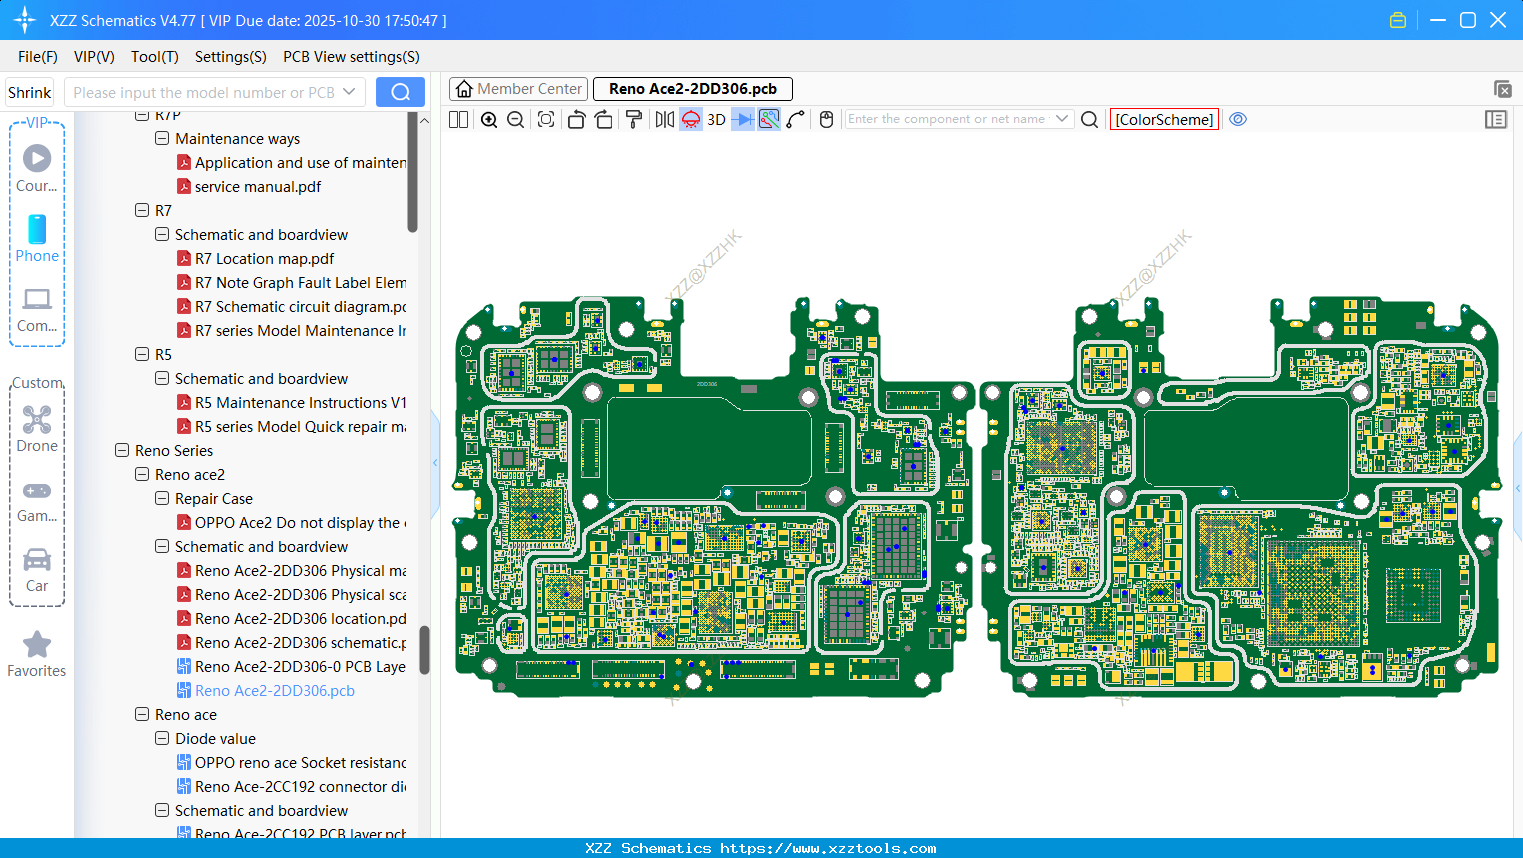Click the zoom out magnifier icon
Image resolution: width=1523 pixels, height=858 pixels.
(515, 120)
